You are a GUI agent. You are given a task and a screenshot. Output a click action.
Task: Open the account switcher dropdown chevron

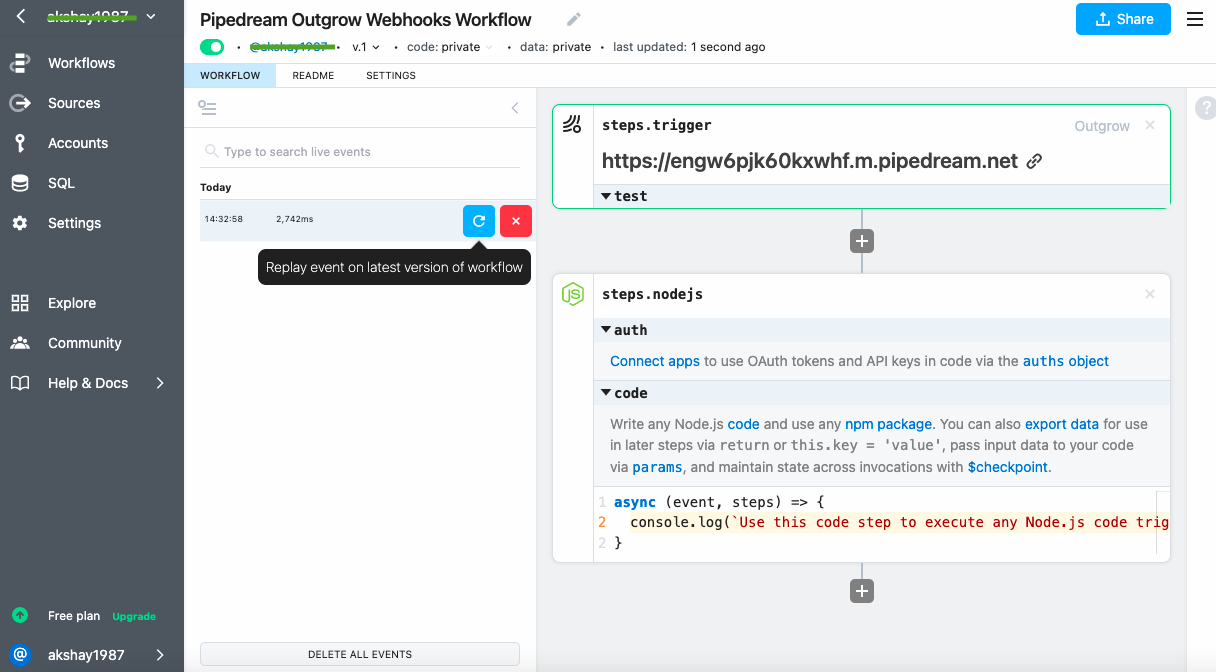click(151, 17)
